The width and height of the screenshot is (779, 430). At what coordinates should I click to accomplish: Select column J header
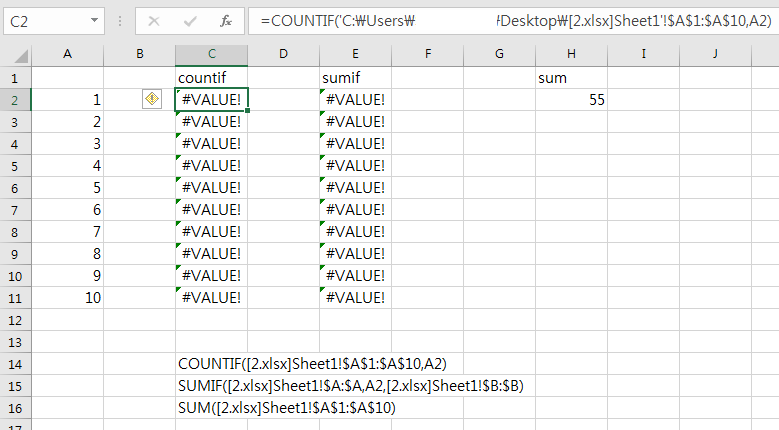pyautogui.click(x=715, y=54)
